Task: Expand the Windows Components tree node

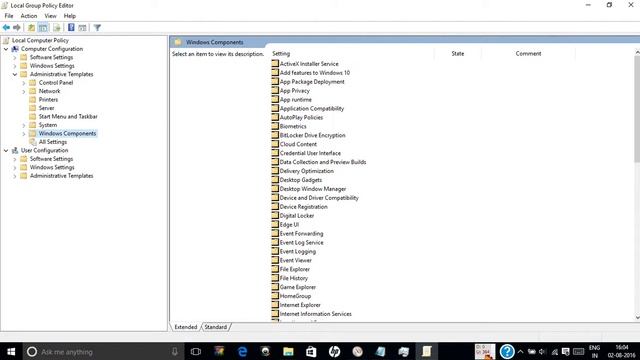Action: pos(24,133)
